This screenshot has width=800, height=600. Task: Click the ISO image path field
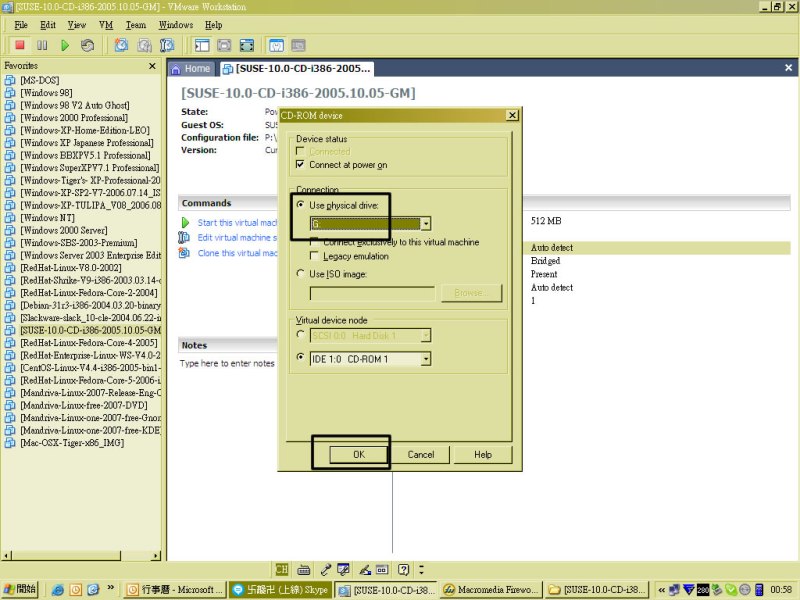point(372,293)
